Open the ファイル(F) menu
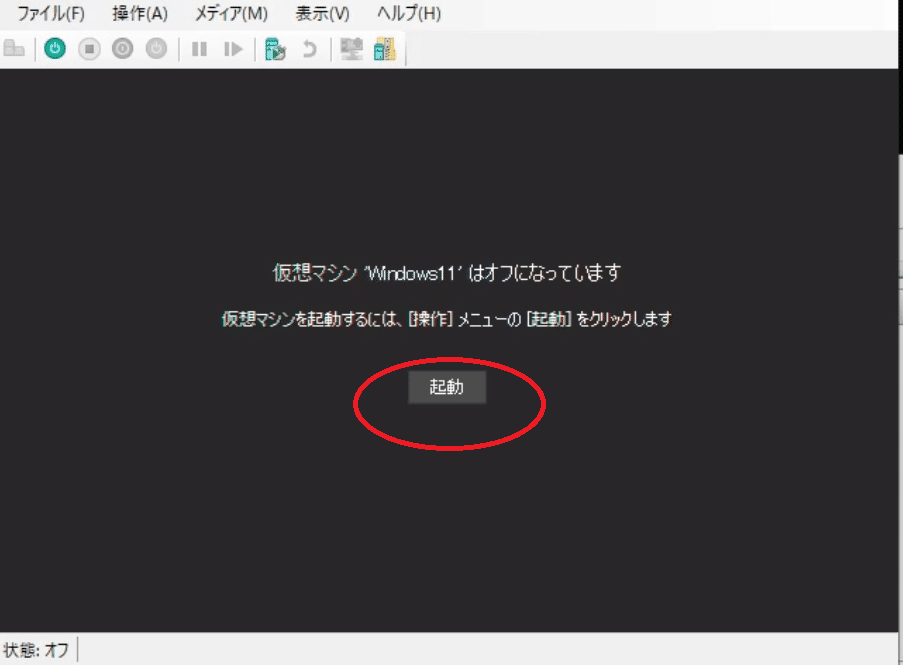 click(x=51, y=13)
